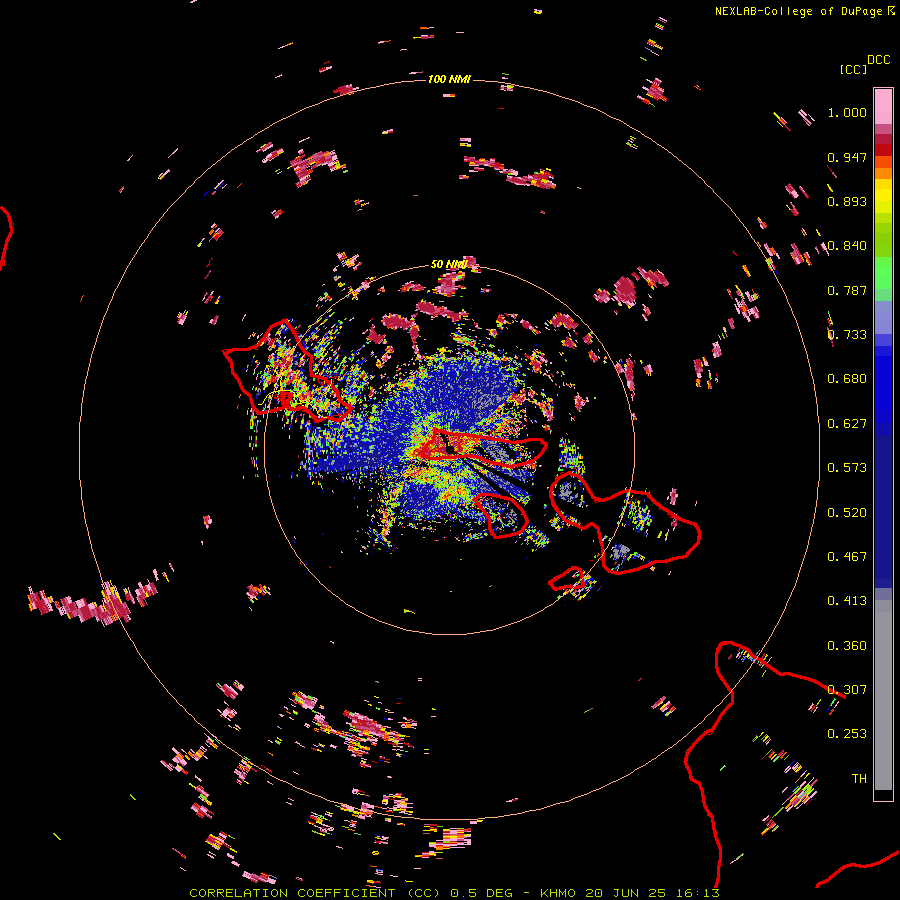Click the "CORRELATION COEFFICIENT (CC) 0.5 DEG" caption
900x900 pixels.
point(352,893)
